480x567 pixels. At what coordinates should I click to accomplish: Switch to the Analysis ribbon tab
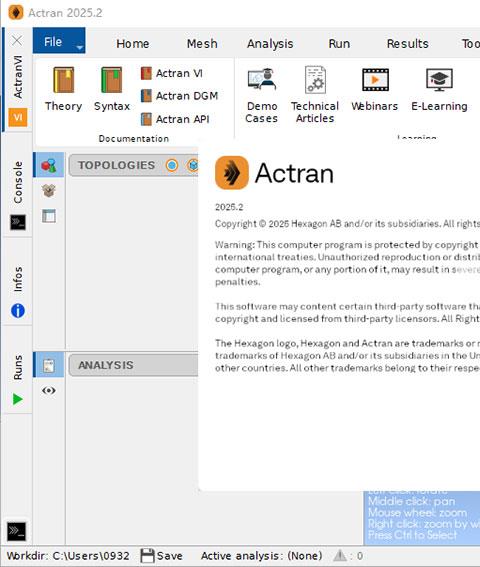270,44
